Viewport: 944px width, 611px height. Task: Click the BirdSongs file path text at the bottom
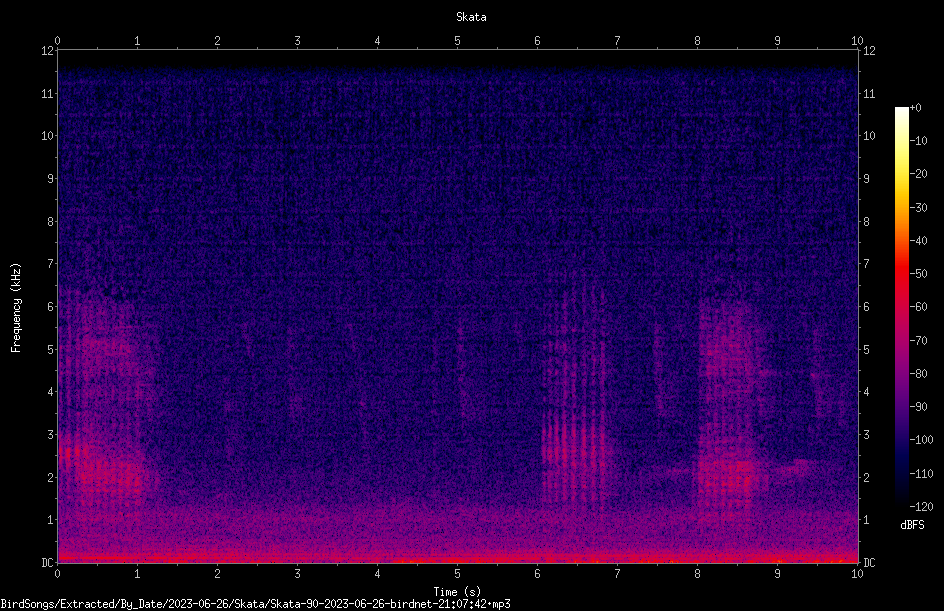coord(255,604)
